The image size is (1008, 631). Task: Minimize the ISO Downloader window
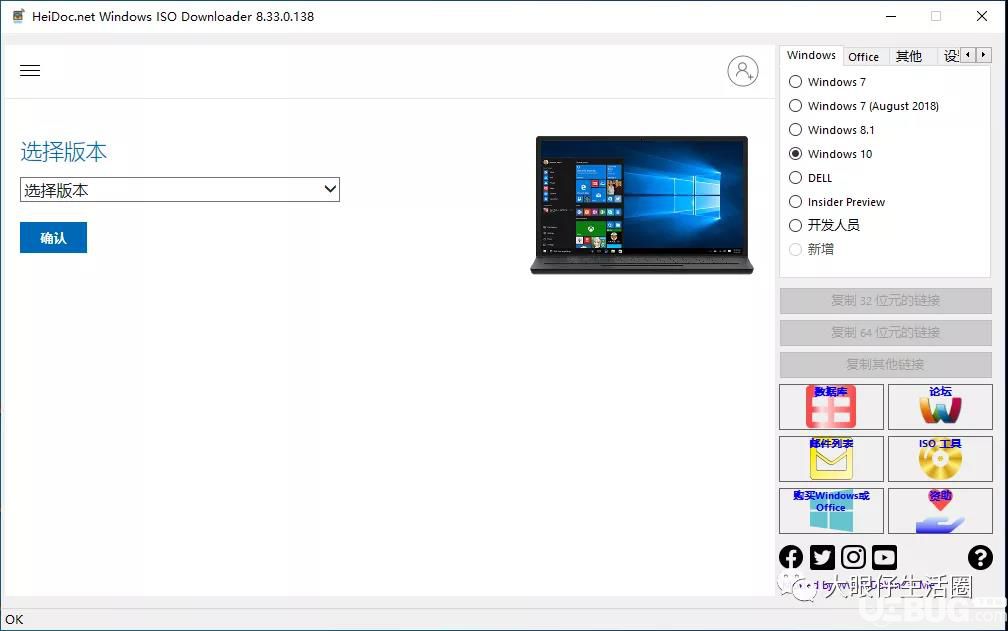[x=891, y=16]
